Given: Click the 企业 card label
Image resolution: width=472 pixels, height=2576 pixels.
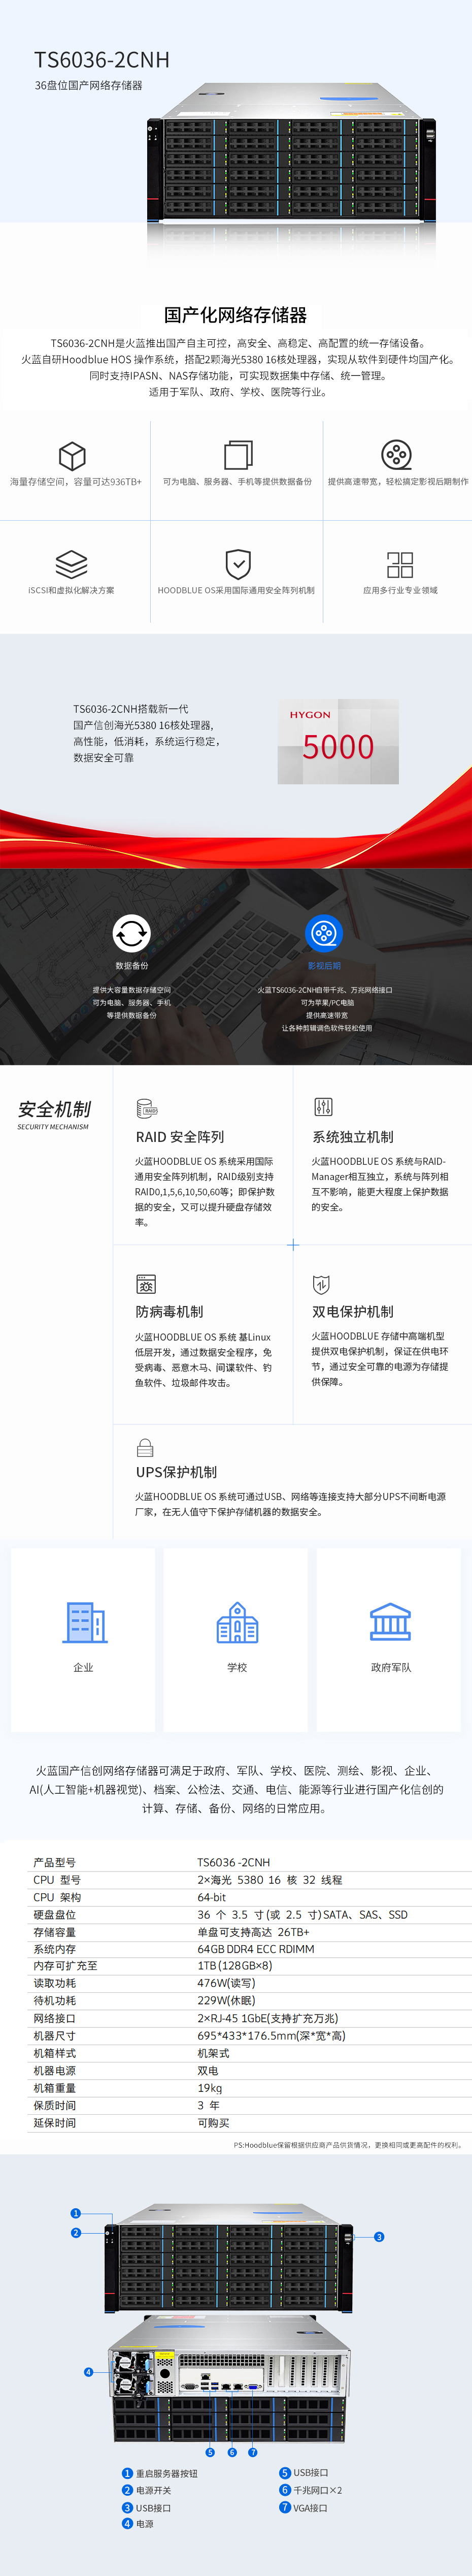Looking at the screenshot, I should tap(84, 1667).
